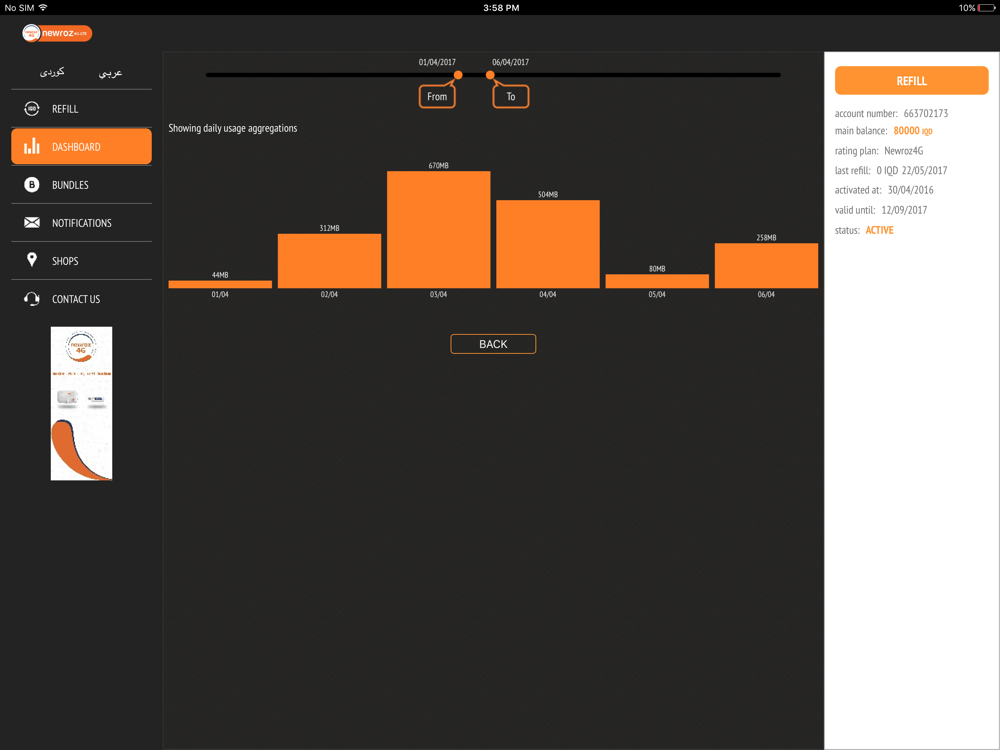Select the 01/04 bar showing 44MB

point(220,284)
